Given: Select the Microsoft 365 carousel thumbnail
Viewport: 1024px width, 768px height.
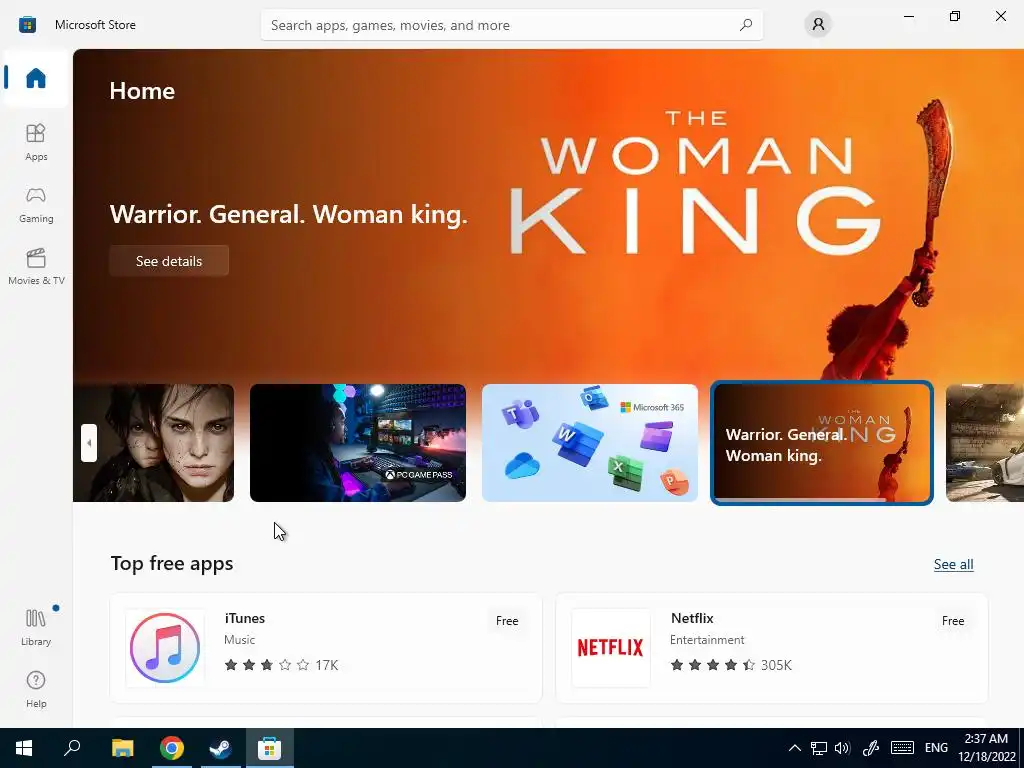Looking at the screenshot, I should [590, 443].
